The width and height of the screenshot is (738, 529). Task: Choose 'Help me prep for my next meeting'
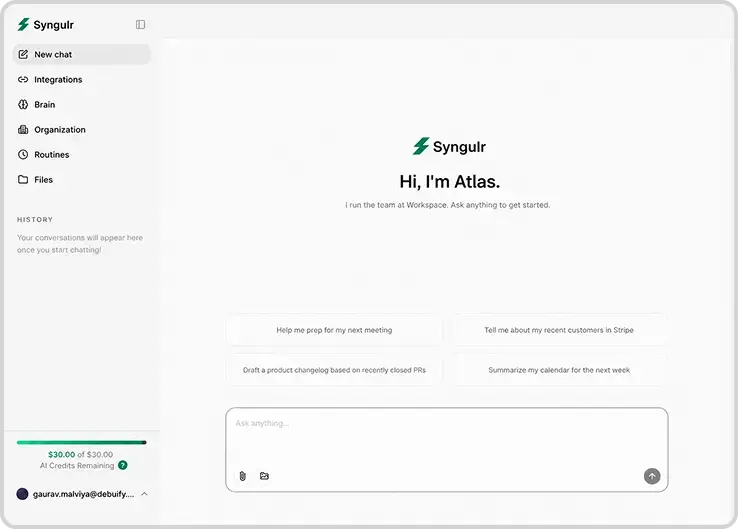tap(334, 330)
